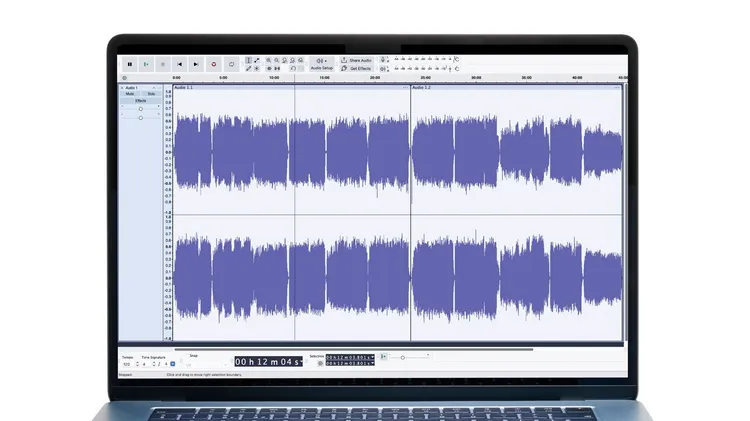Solo the Audio 1 track
This screenshot has height=421, width=750.
tap(150, 94)
